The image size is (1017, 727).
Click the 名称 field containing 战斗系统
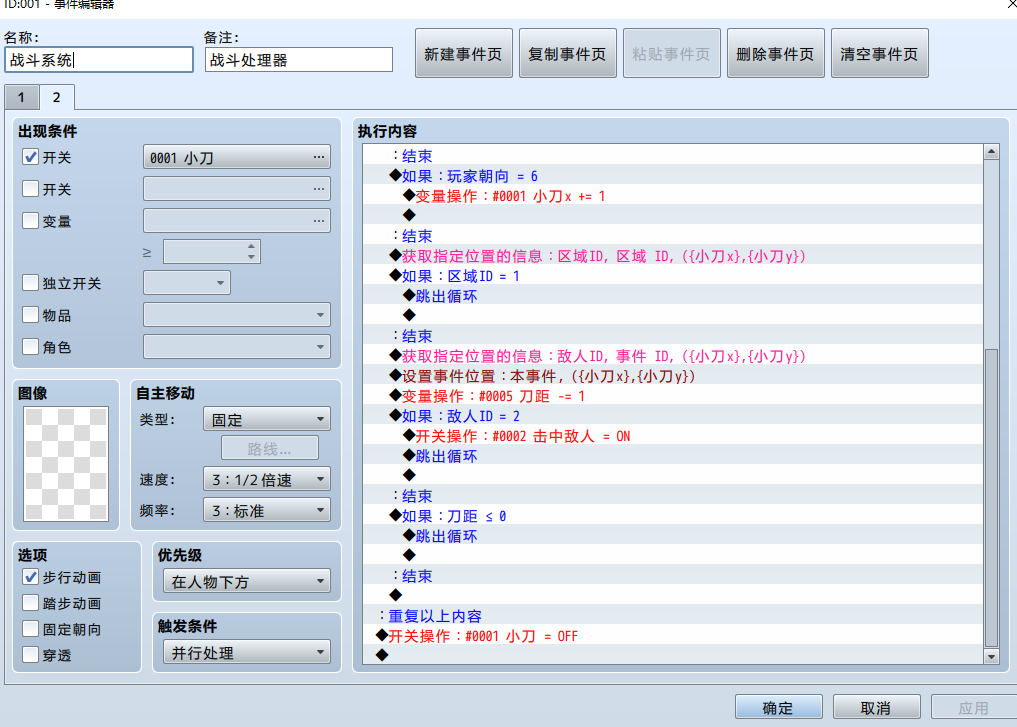(99, 60)
